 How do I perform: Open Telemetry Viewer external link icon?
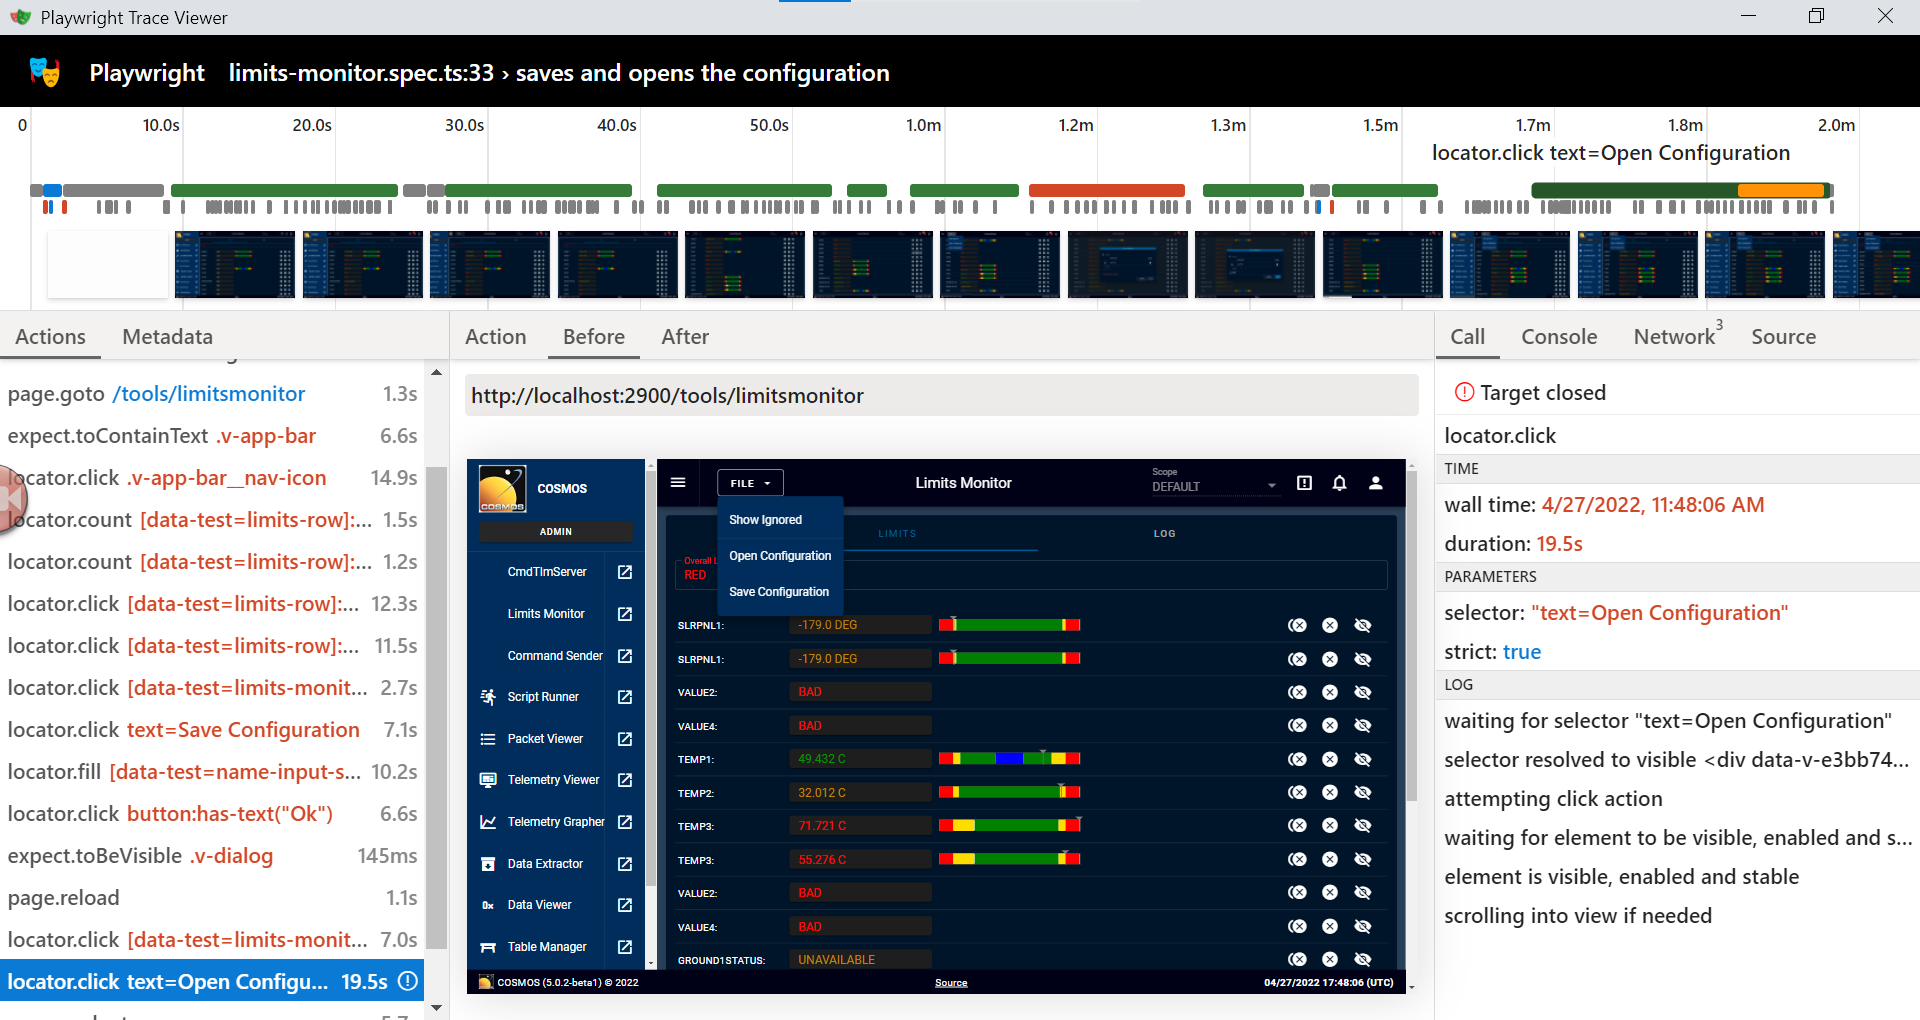(625, 780)
